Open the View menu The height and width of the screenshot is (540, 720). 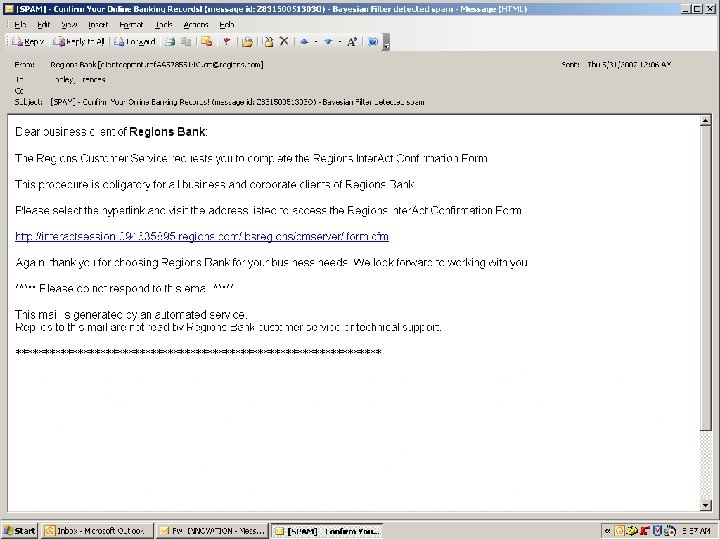click(69, 25)
